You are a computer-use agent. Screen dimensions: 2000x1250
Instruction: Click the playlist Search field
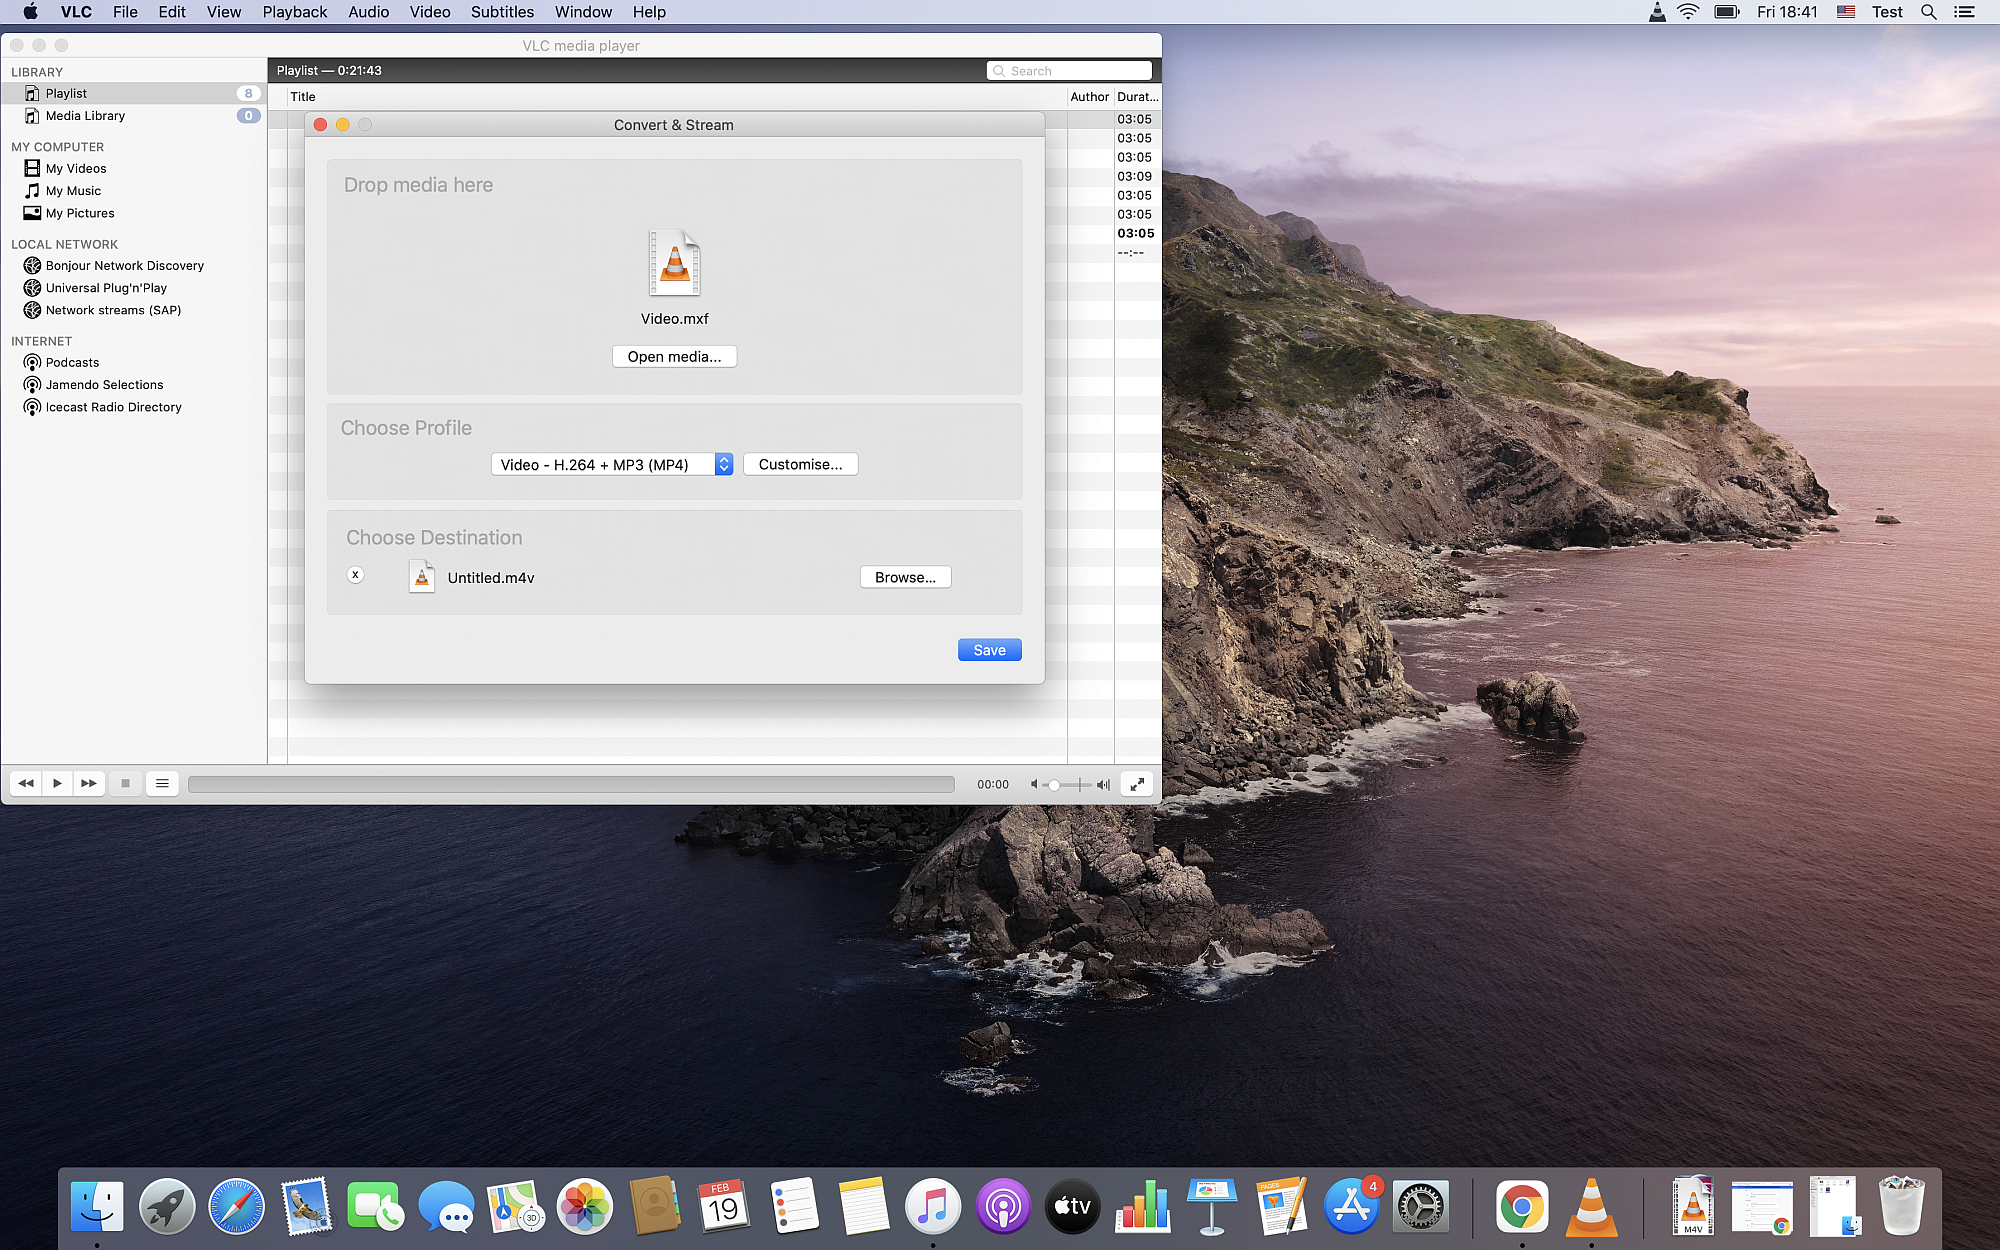tap(1075, 71)
